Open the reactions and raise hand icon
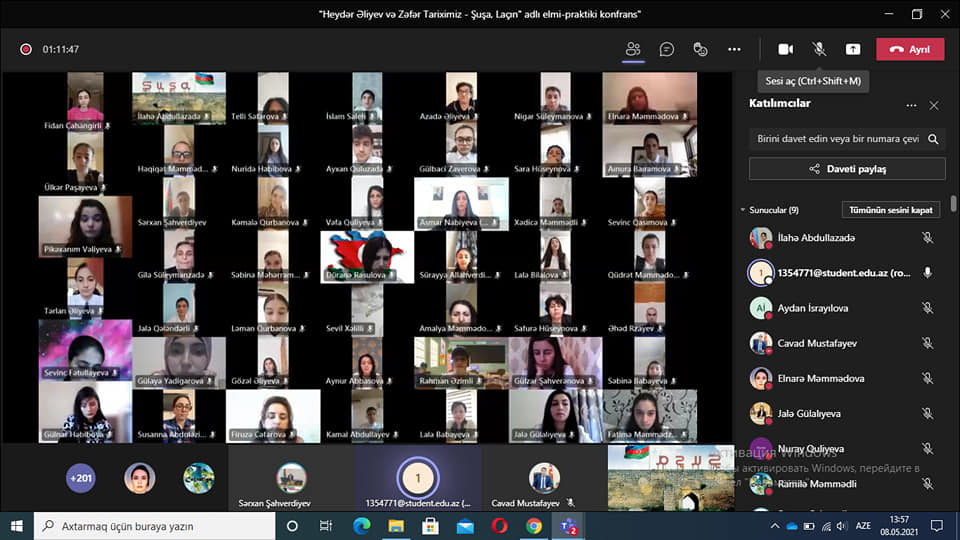The height and width of the screenshot is (540, 960). point(700,49)
